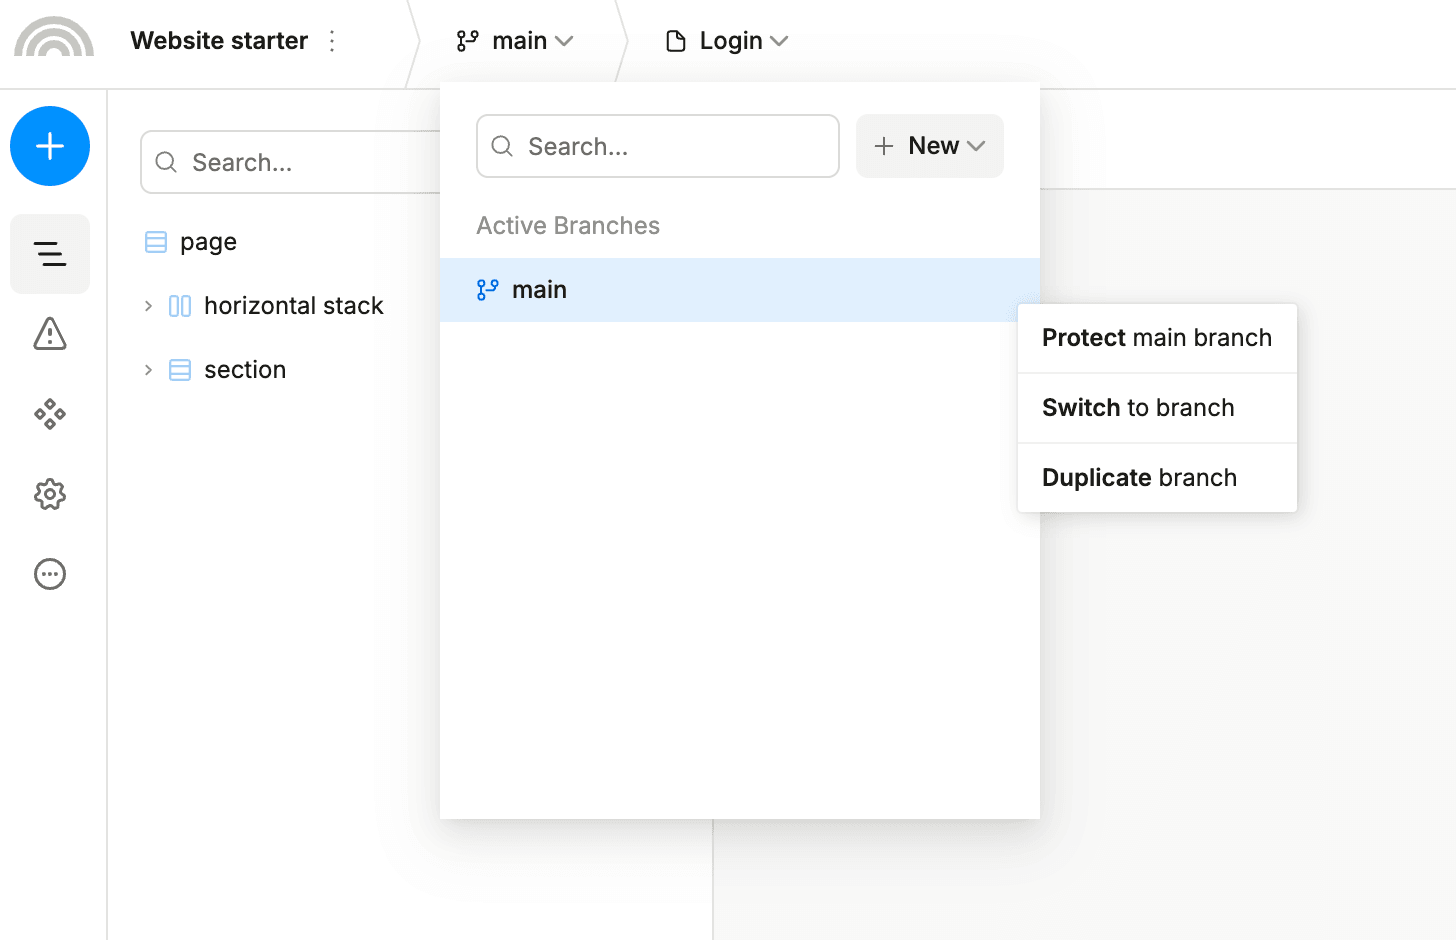The image size is (1456, 940).
Task: Open the more options circle sidebar icon
Action: pyautogui.click(x=50, y=574)
